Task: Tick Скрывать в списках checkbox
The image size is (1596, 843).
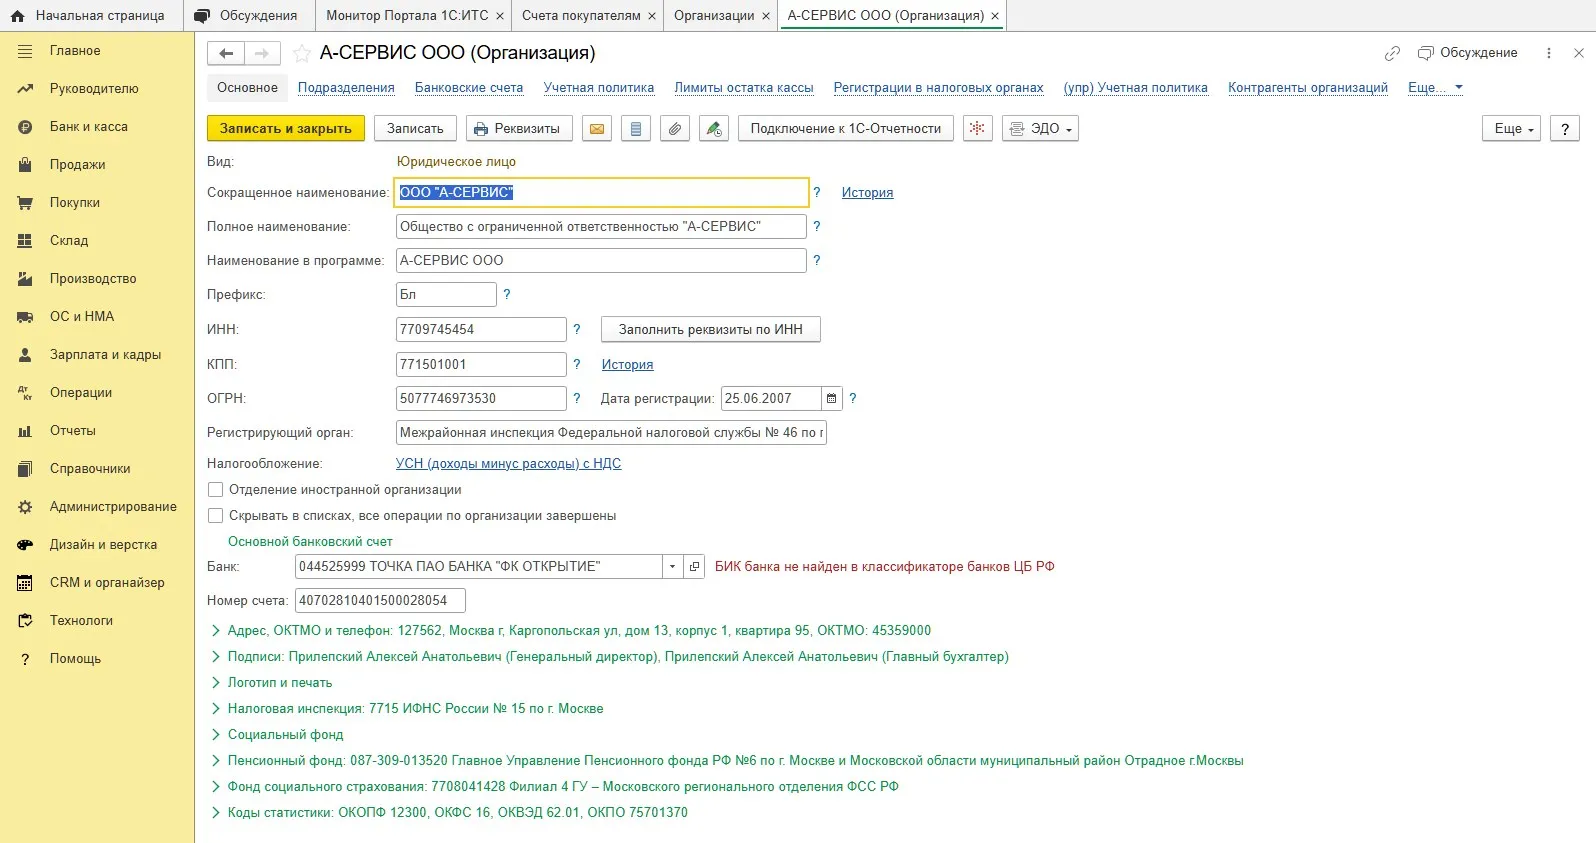Action: click(x=215, y=516)
